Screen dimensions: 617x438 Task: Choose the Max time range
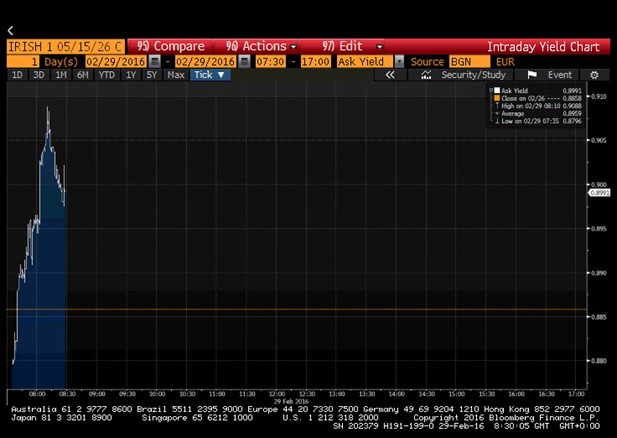175,75
